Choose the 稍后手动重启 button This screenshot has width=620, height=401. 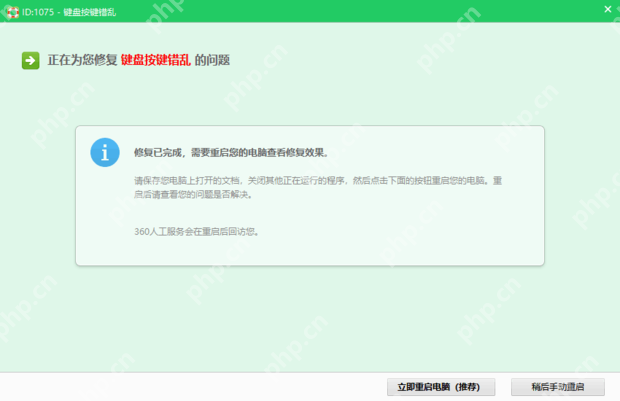tap(558, 387)
